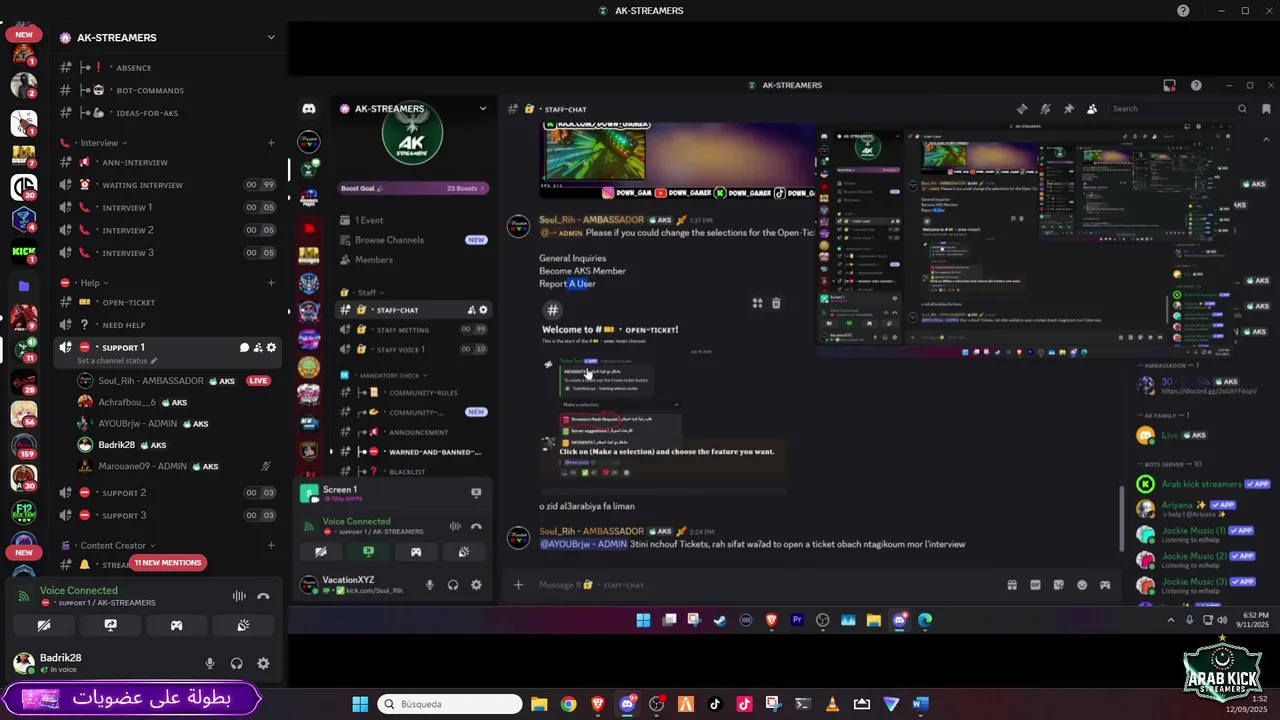Click the Búsqueda taskbar search box
The width and height of the screenshot is (1280, 720).
point(450,704)
